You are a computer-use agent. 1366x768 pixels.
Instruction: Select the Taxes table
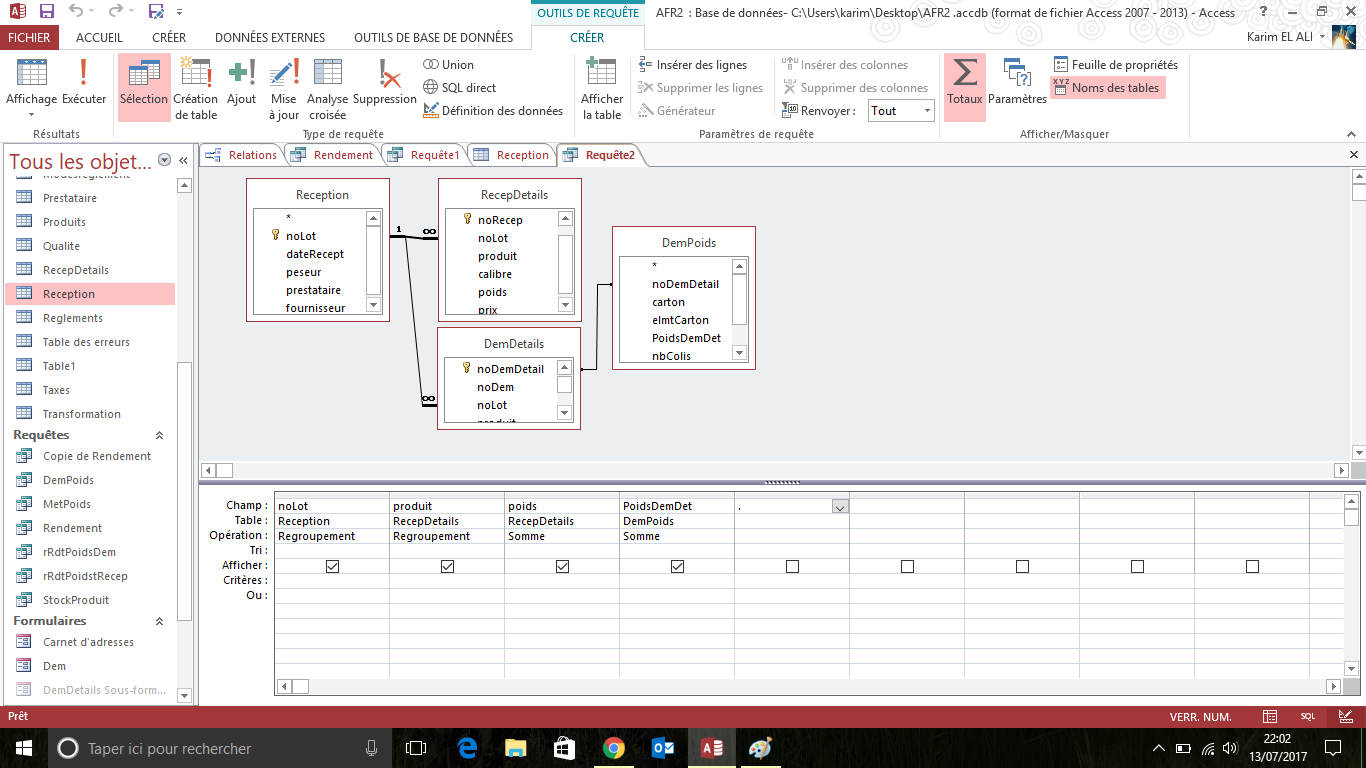point(56,390)
